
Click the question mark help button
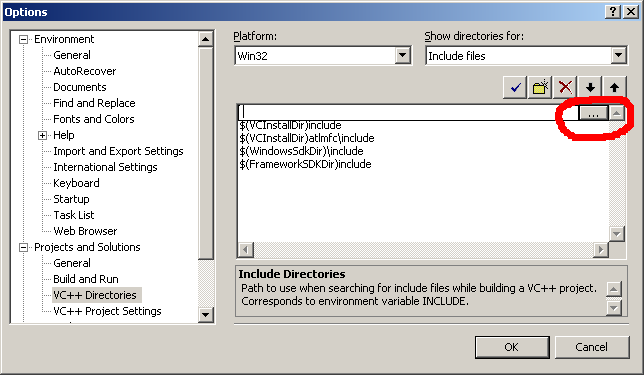tap(612, 12)
